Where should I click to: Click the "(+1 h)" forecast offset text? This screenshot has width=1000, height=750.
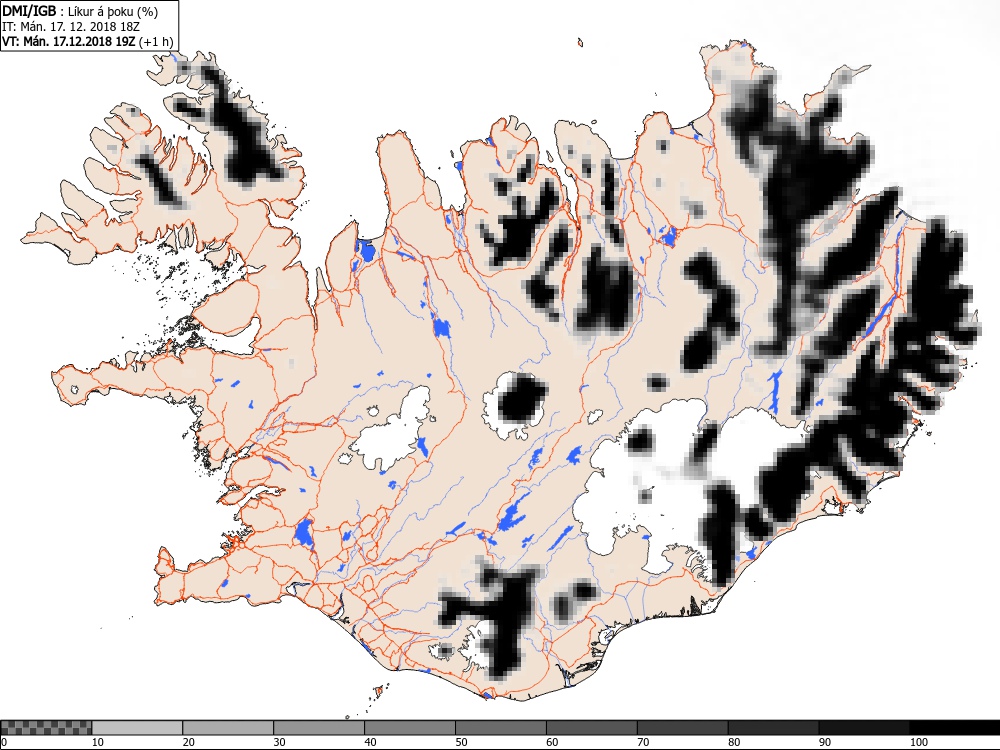(x=156, y=42)
